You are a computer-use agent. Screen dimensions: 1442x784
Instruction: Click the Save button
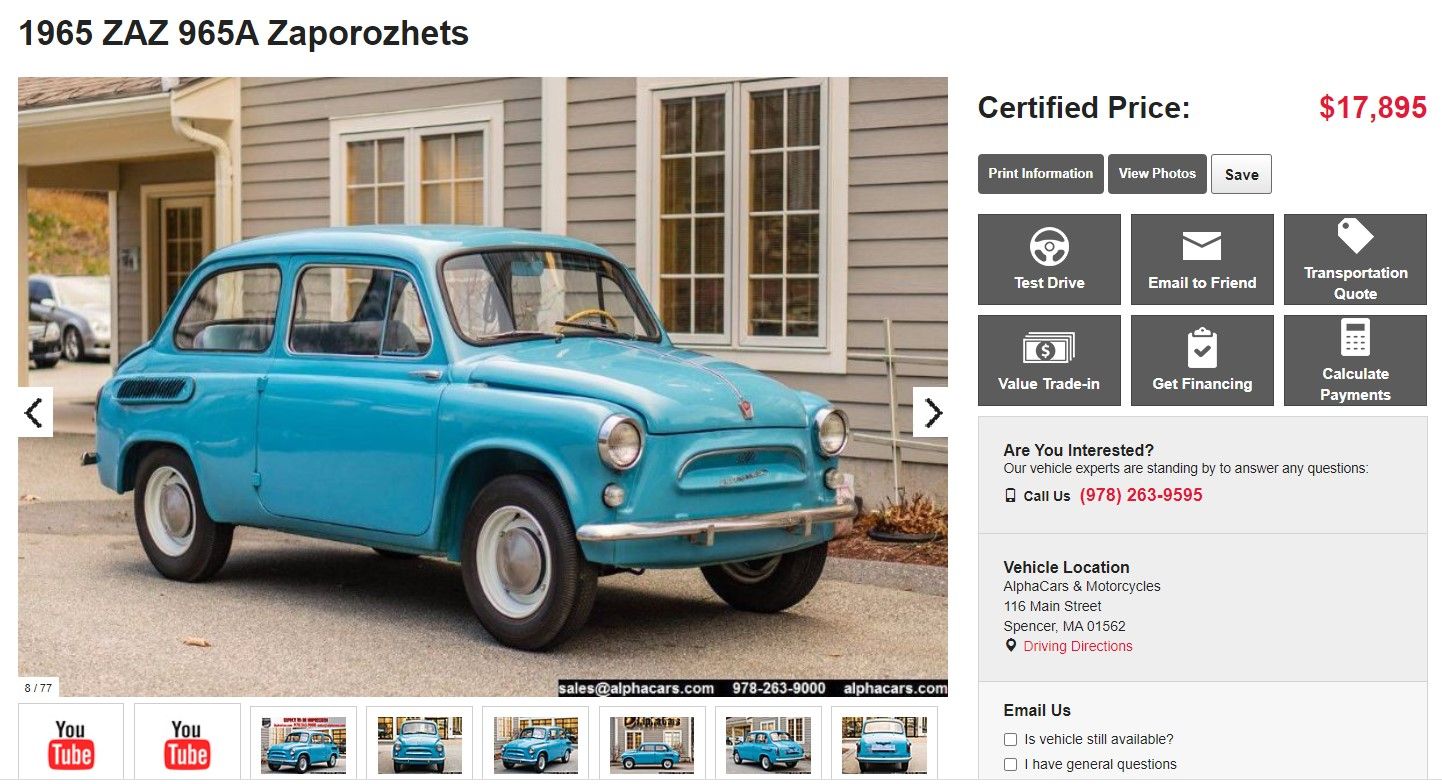click(x=1241, y=174)
